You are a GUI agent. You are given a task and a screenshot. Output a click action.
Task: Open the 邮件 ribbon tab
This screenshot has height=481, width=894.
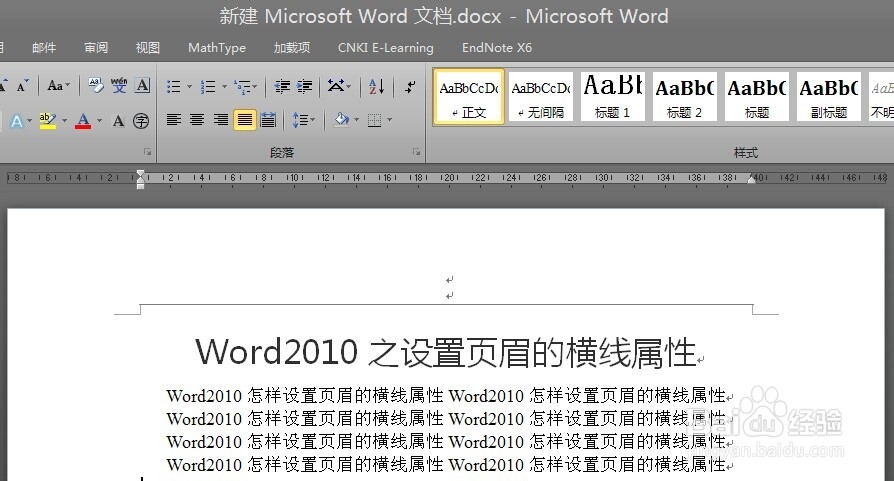[x=44, y=47]
